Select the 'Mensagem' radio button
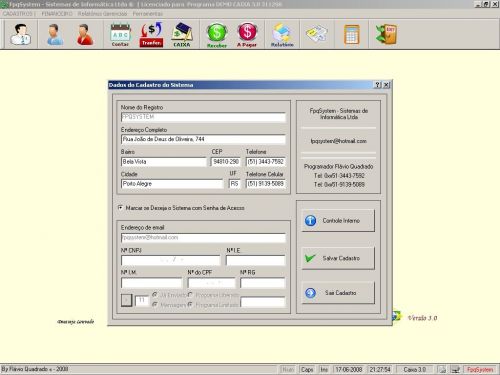 (x=155, y=304)
